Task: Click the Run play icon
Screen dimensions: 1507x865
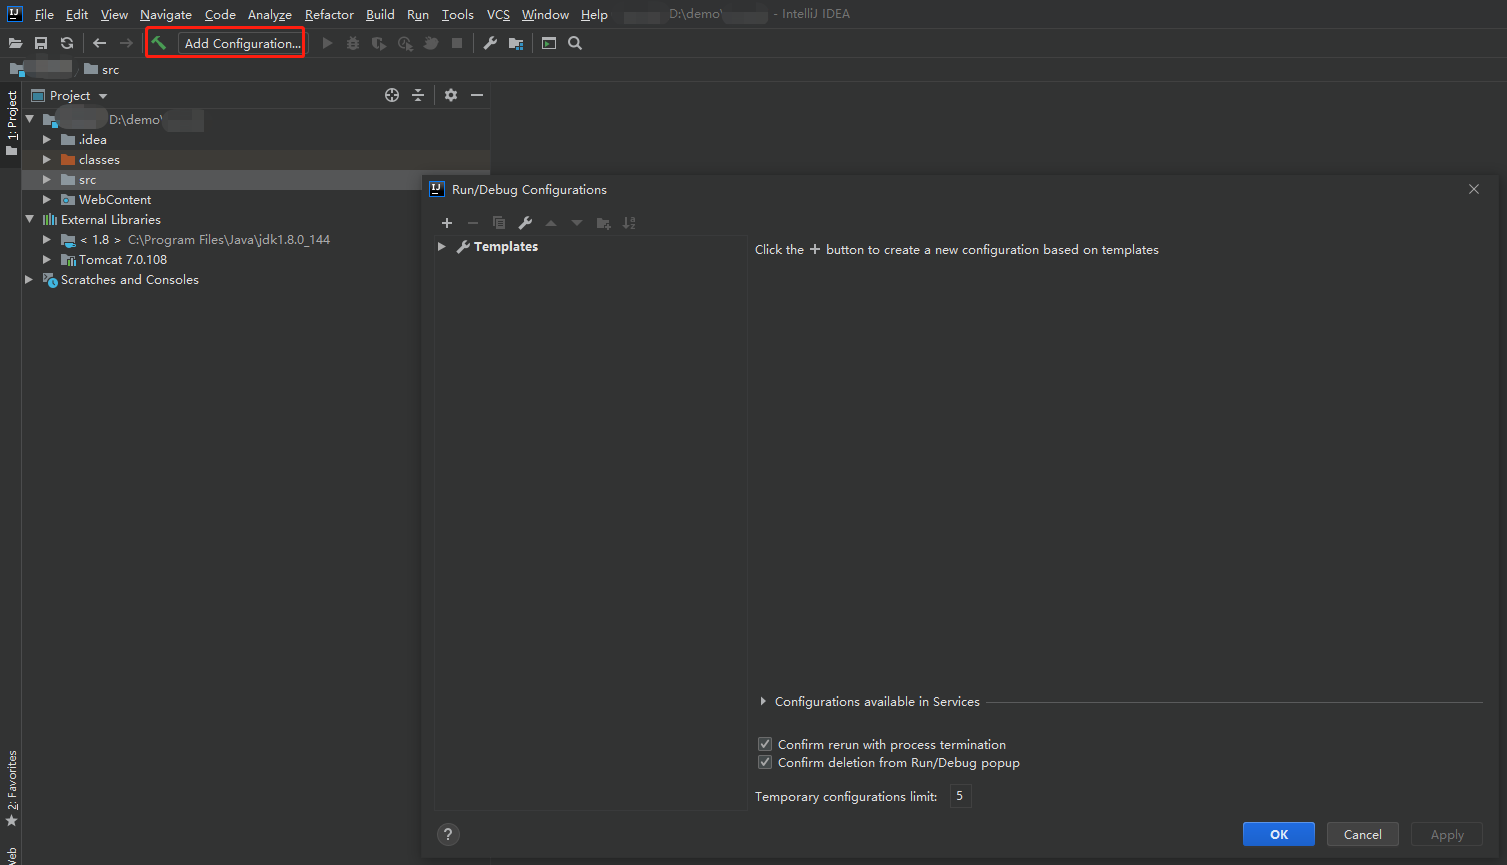Action: (x=327, y=43)
